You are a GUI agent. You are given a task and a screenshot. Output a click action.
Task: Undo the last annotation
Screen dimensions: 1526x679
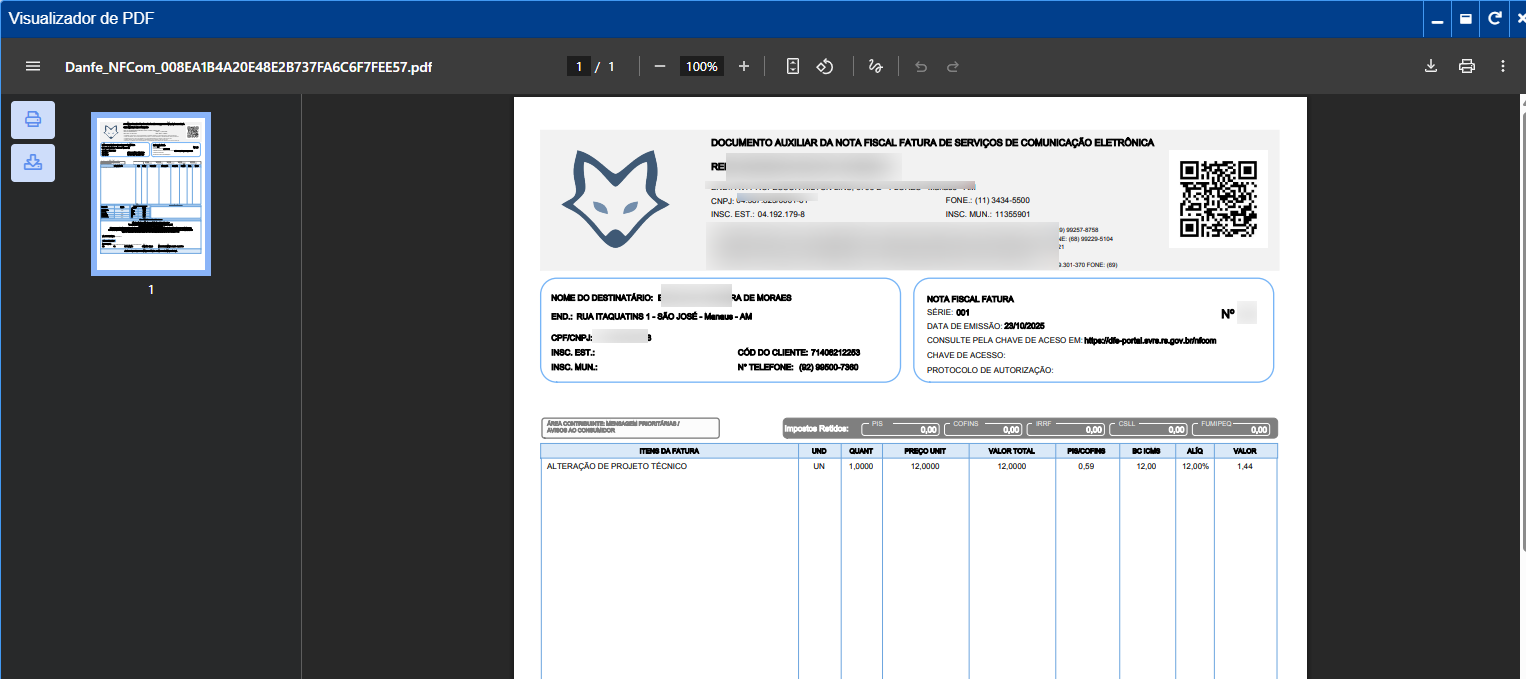921,66
